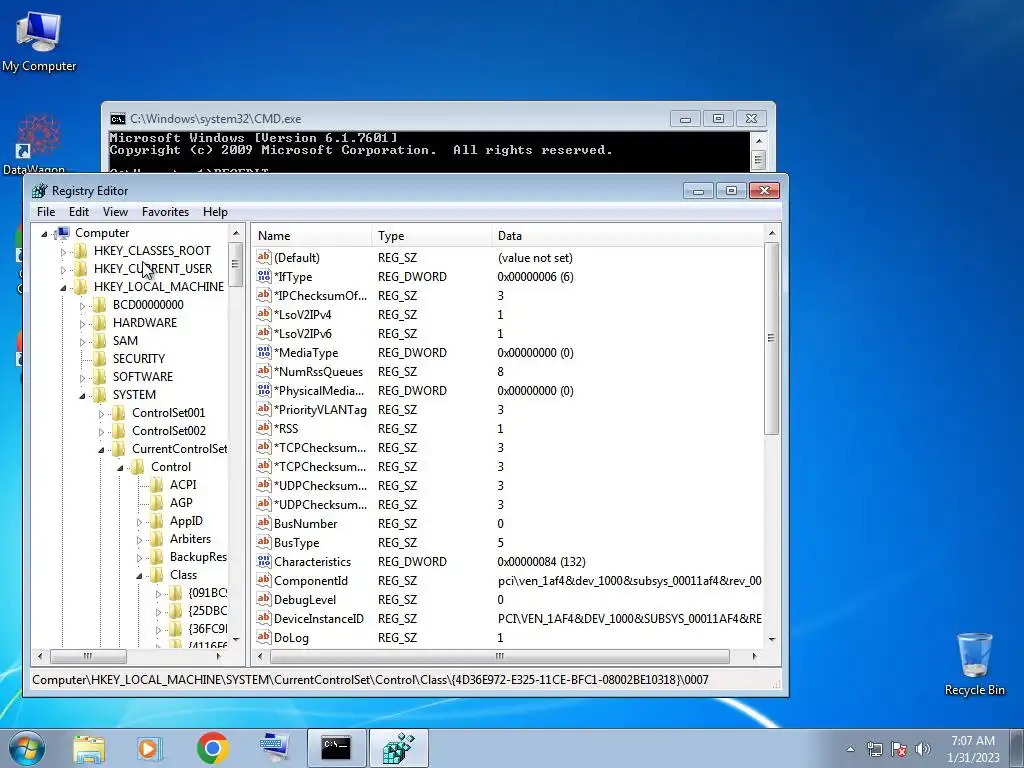The image size is (1024, 768).
Task: Collapse the SYSTEM key
Action: [x=82, y=395]
